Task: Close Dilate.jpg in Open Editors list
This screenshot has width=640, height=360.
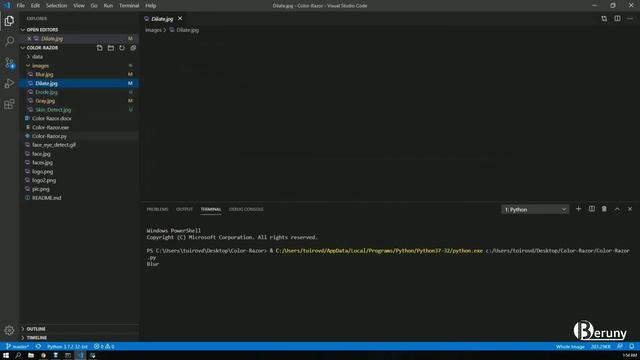Action: (29, 38)
